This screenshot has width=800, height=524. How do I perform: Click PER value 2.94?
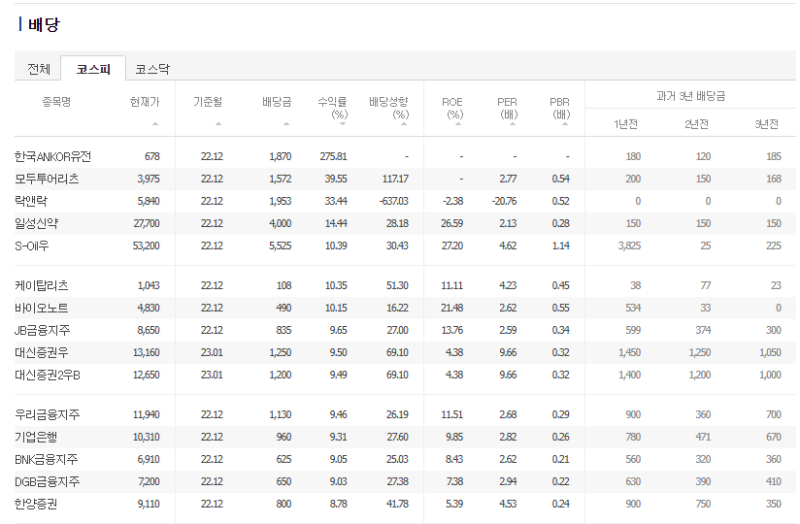pos(508,482)
